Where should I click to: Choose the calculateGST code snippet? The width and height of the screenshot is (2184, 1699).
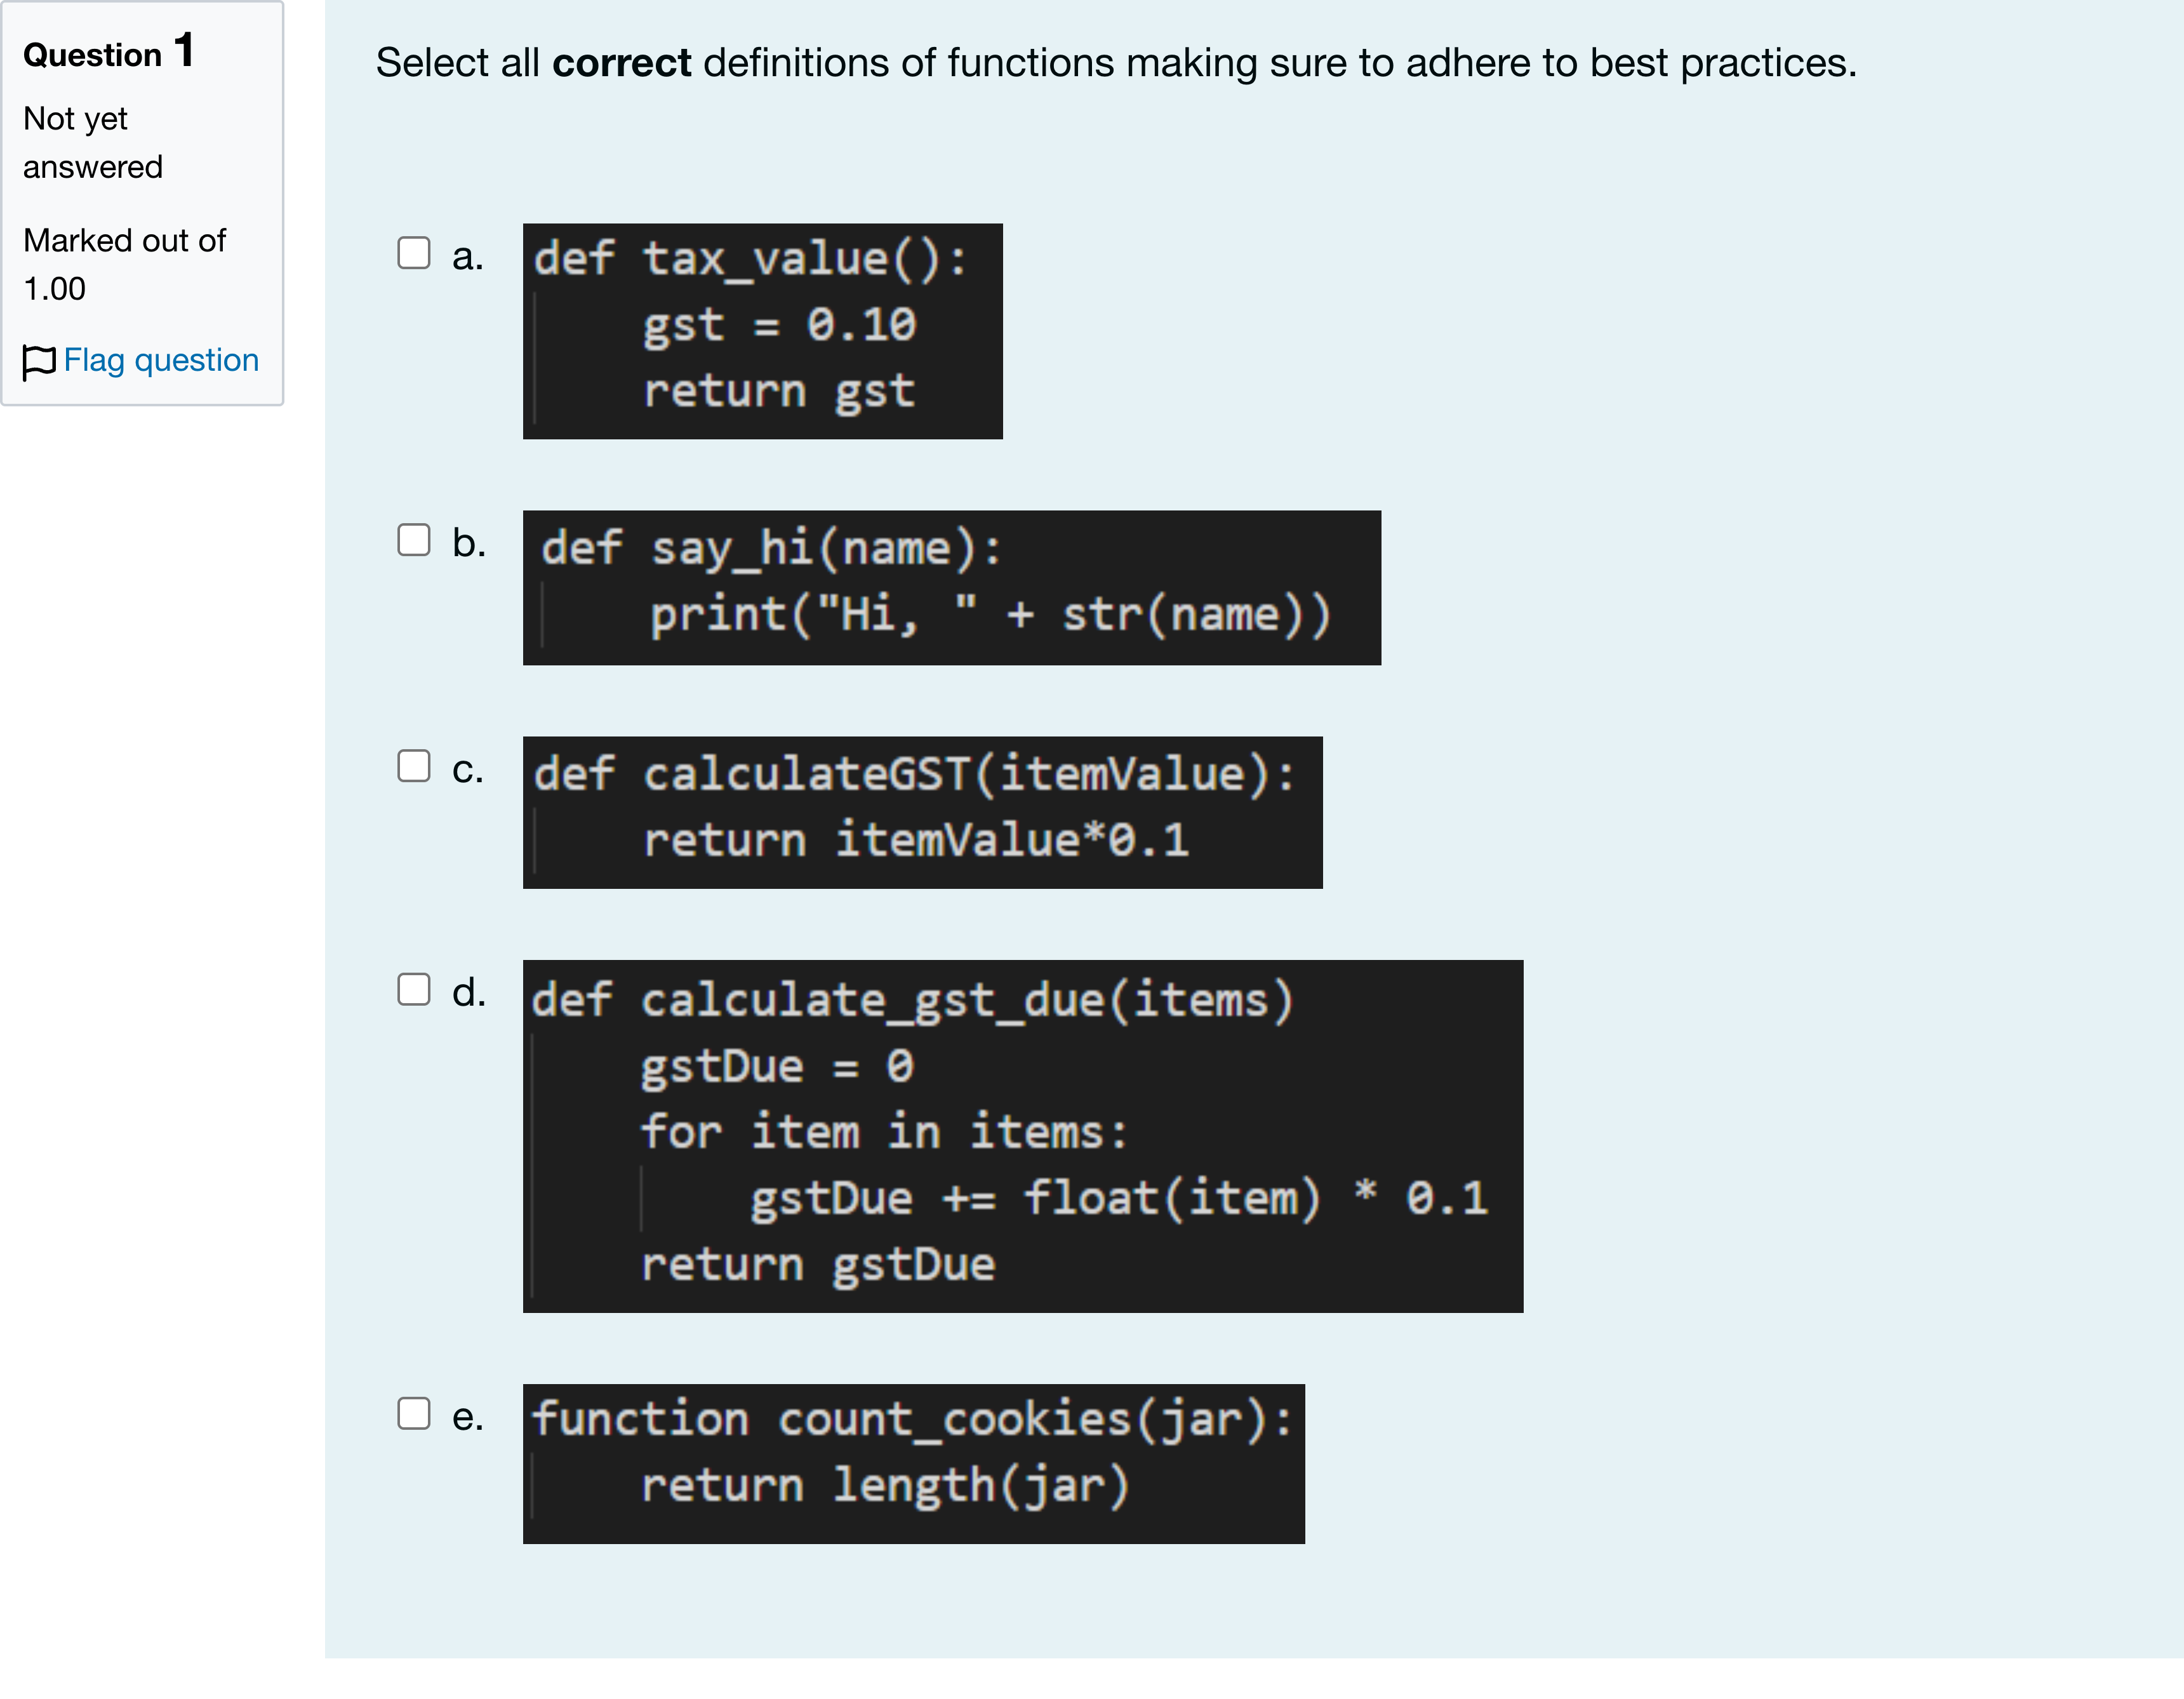coord(923,813)
